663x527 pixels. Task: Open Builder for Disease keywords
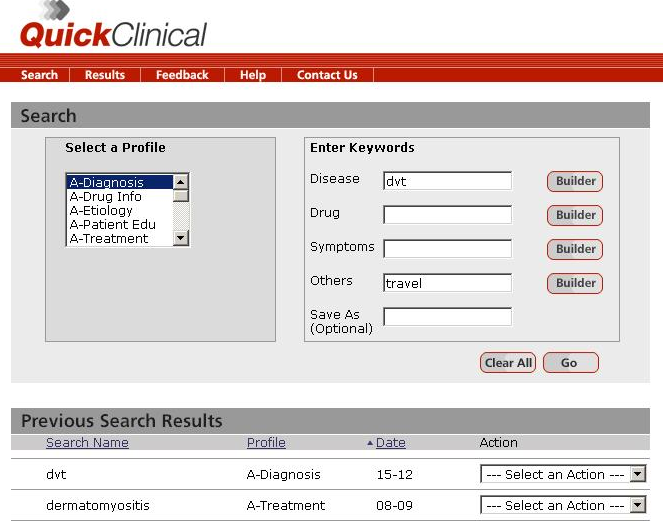(x=575, y=181)
